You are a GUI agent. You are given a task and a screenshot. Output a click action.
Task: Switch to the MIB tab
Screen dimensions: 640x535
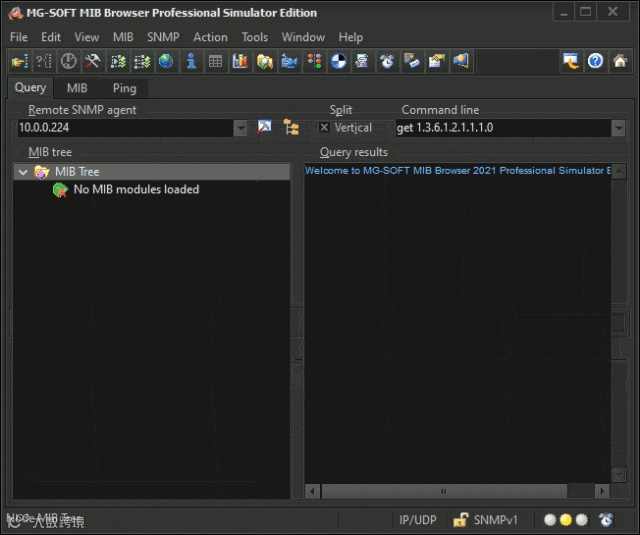[x=77, y=88]
